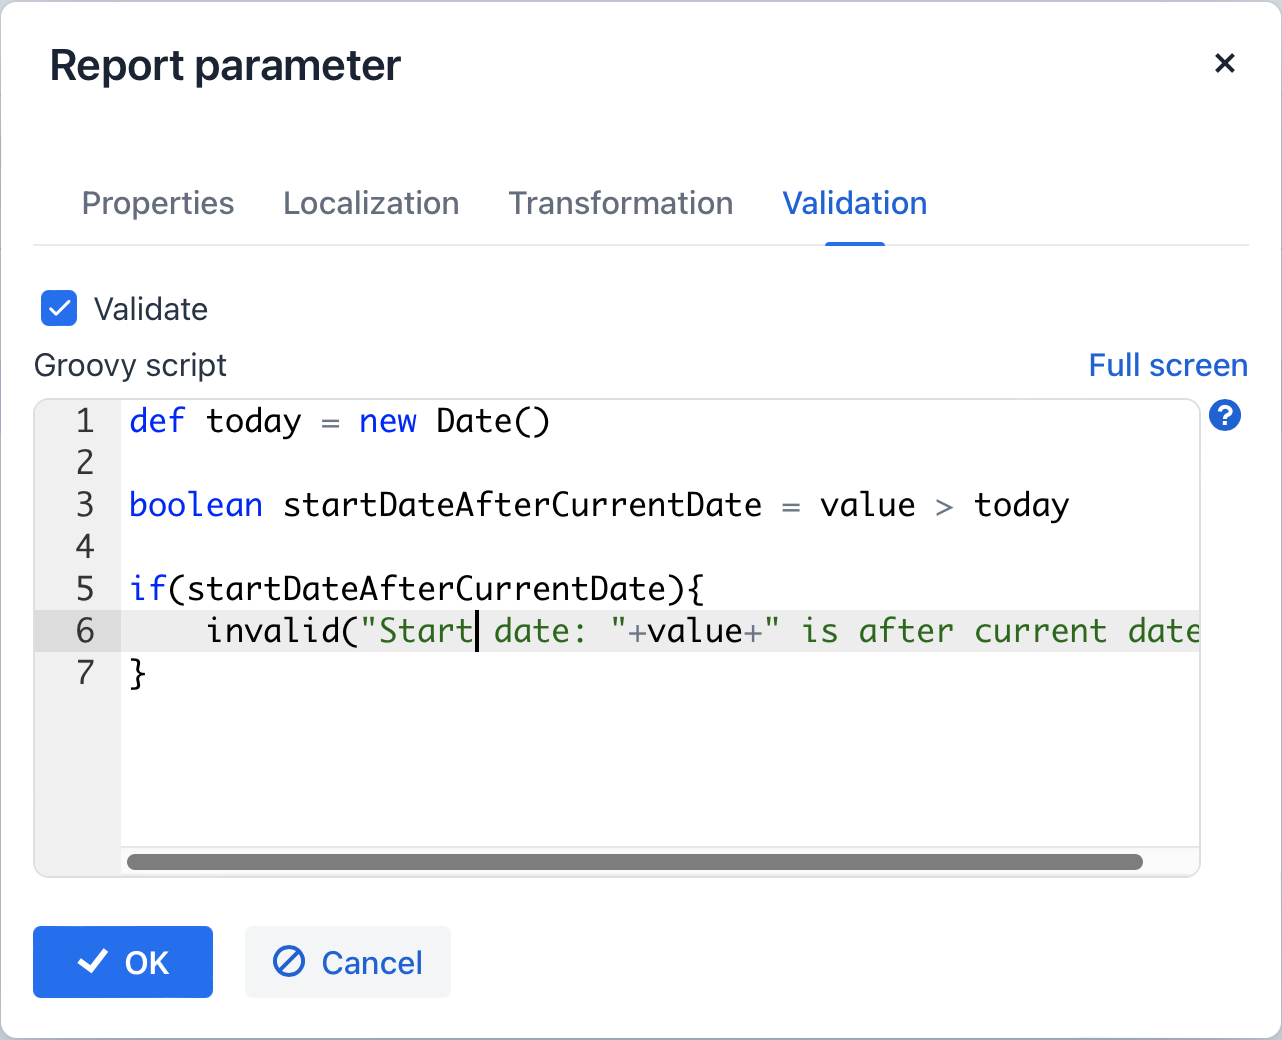The width and height of the screenshot is (1282, 1040).
Task: Click the 'boolean' keyword on line 3
Action: pos(196,505)
